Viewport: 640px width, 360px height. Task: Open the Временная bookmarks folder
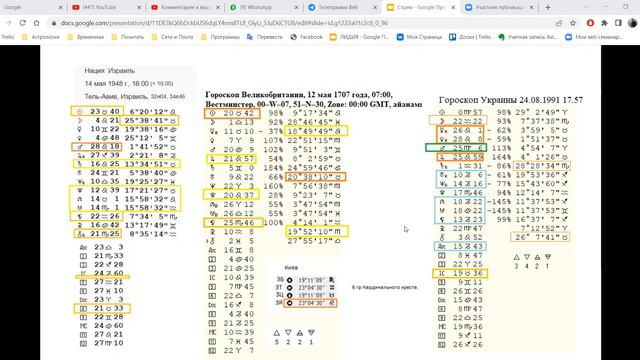(86, 37)
